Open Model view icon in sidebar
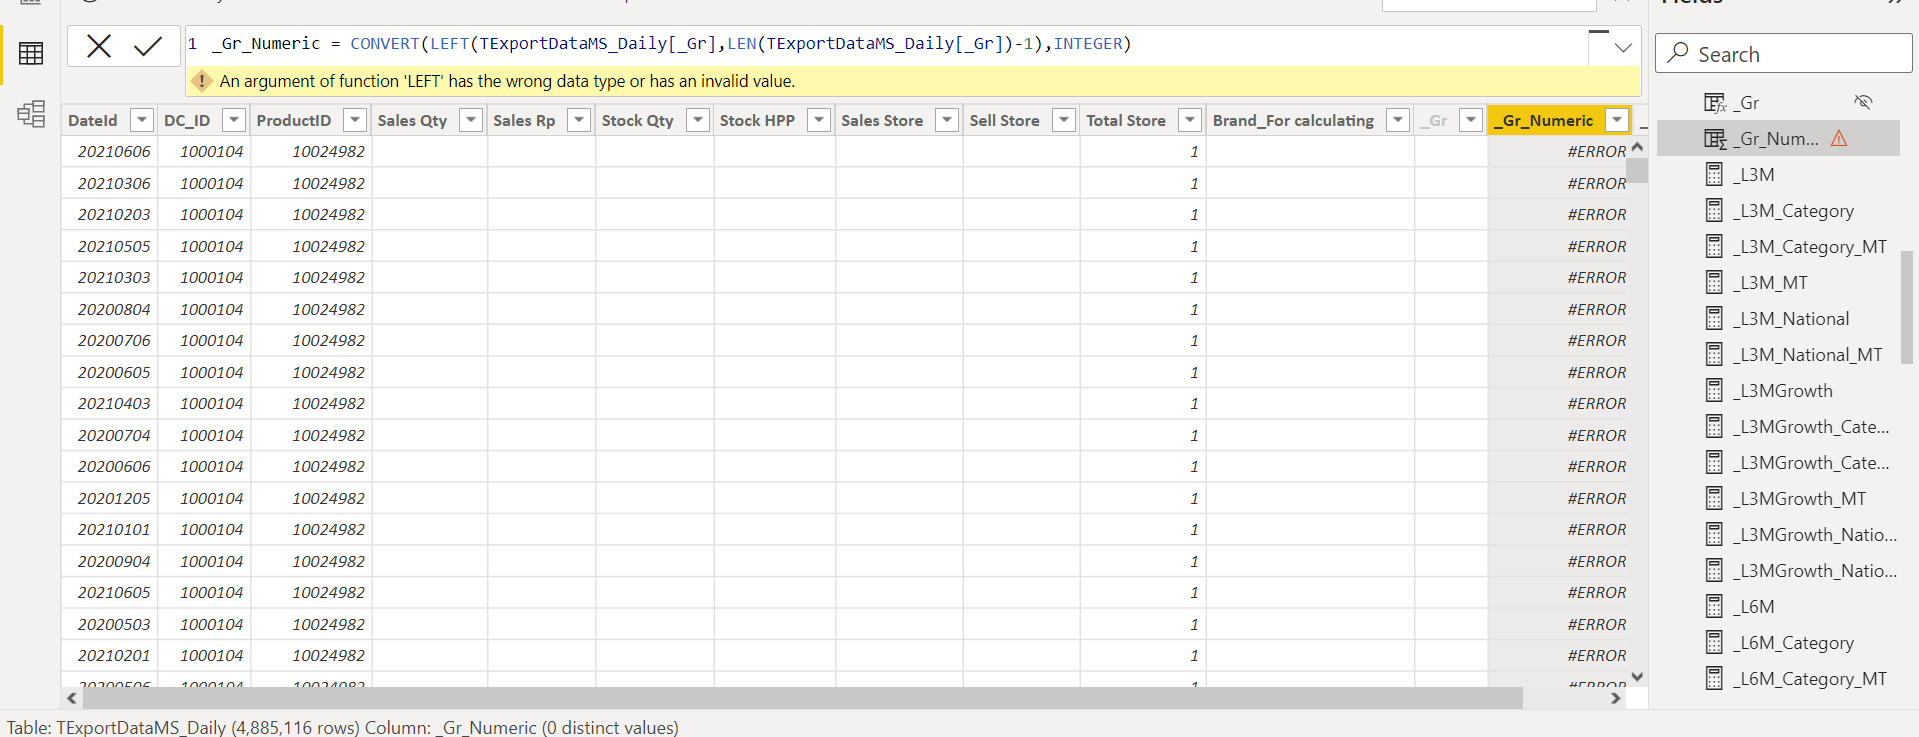This screenshot has height=737, width=1919. point(31,114)
